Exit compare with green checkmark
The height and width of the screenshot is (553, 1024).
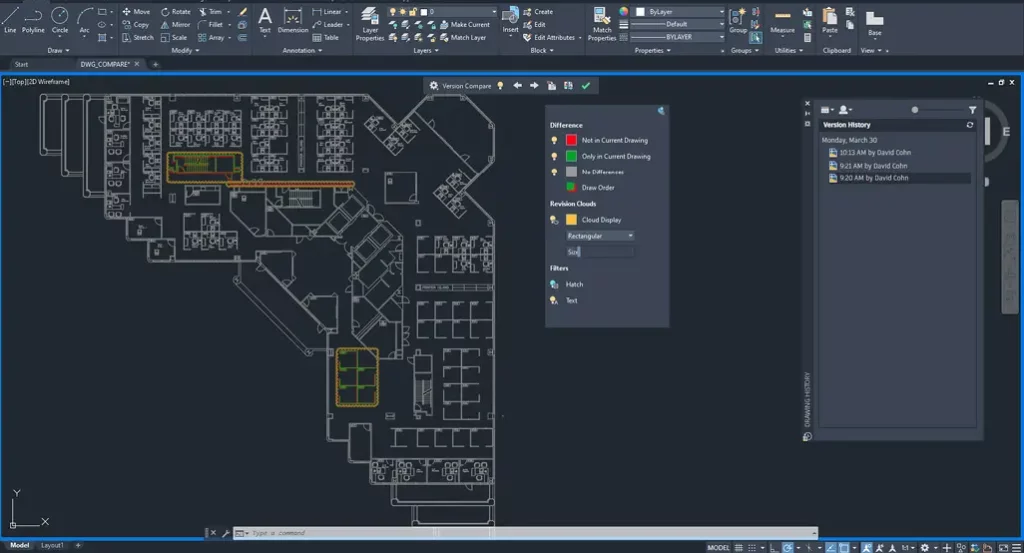pos(586,86)
